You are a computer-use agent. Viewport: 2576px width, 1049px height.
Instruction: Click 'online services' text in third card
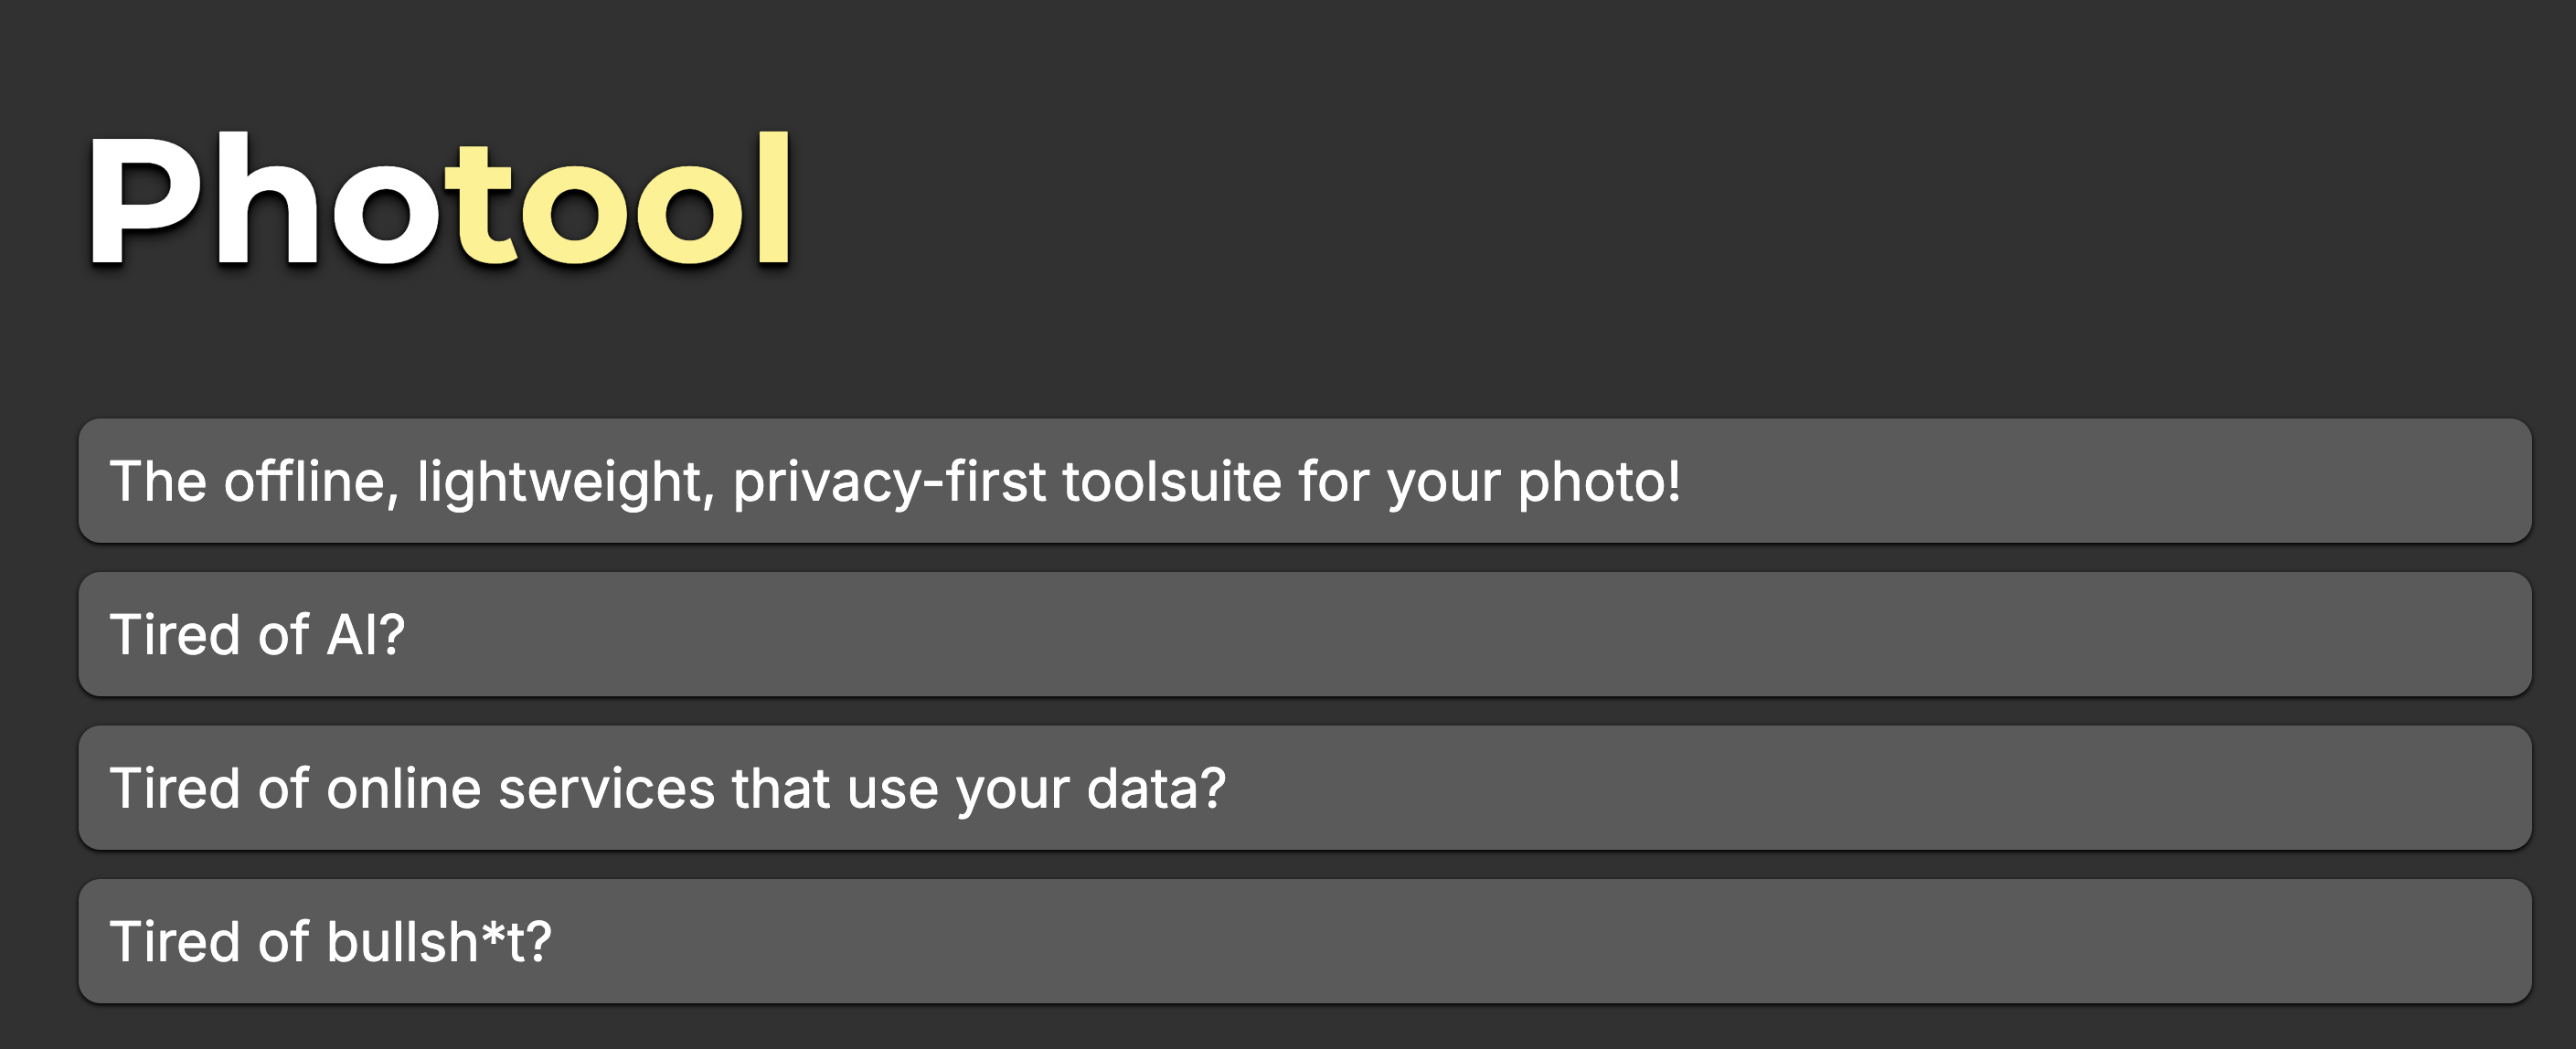(520, 788)
